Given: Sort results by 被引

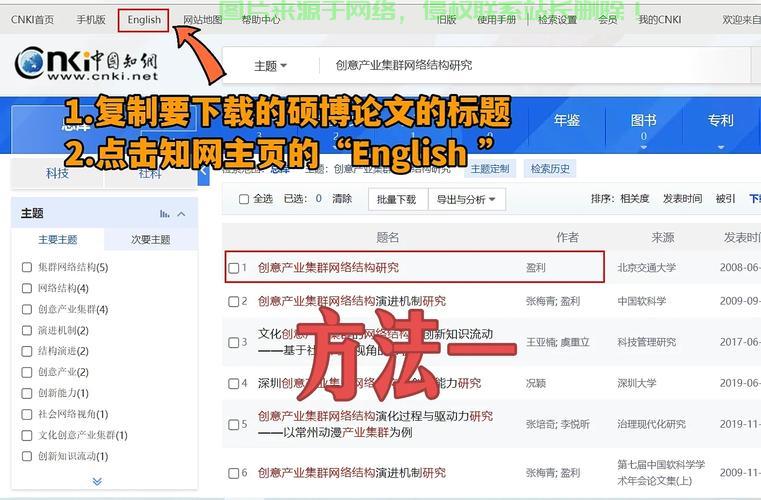Looking at the screenshot, I should [x=725, y=199].
